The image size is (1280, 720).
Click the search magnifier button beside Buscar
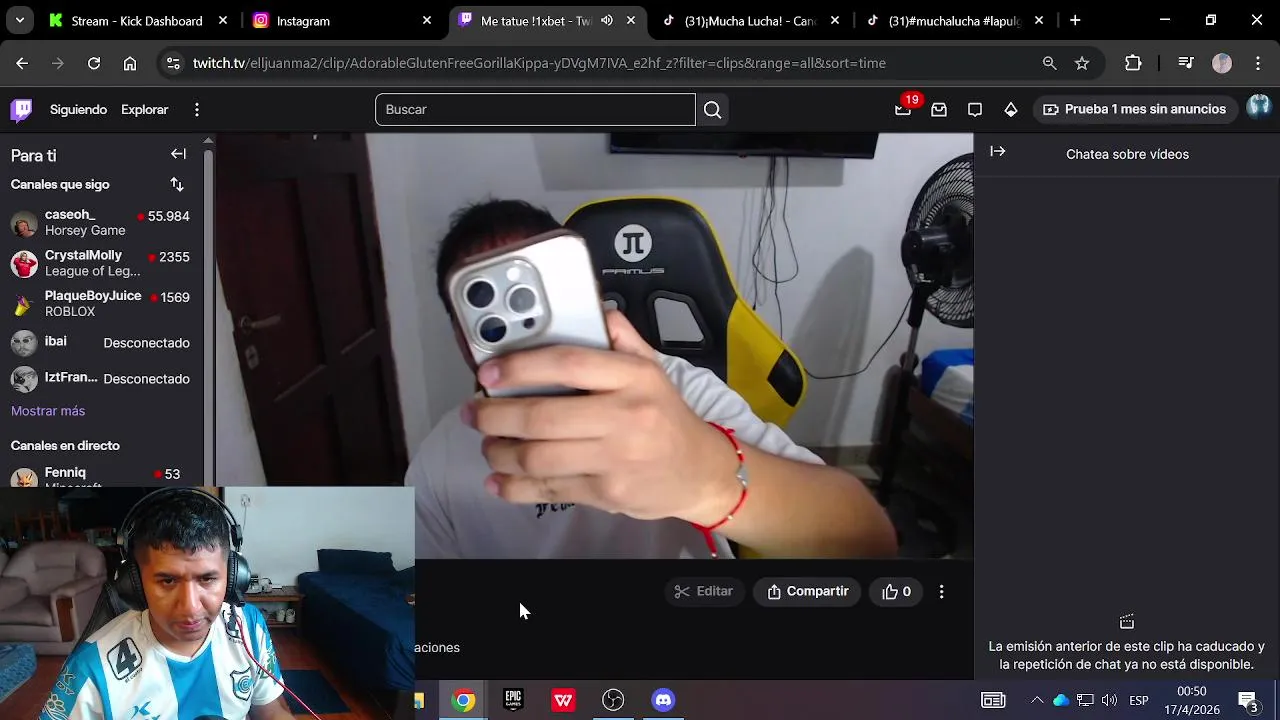coord(712,109)
